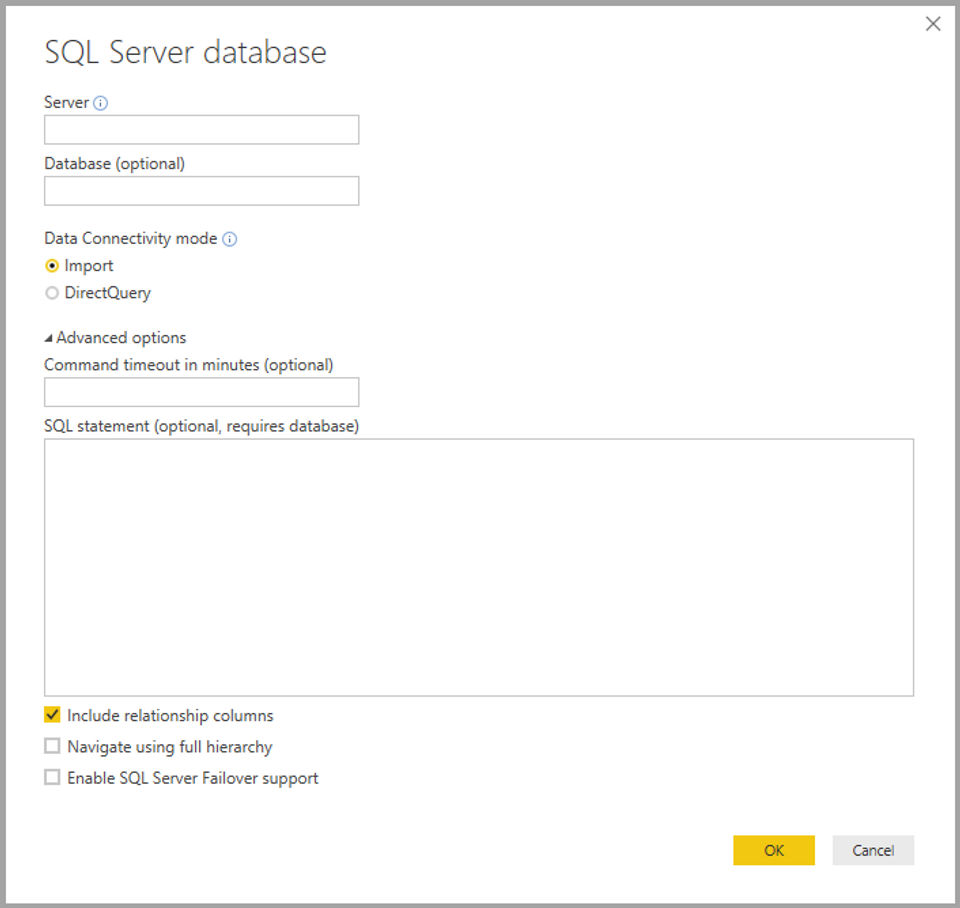Enable SQL Server Failover support checkbox

(x=53, y=778)
